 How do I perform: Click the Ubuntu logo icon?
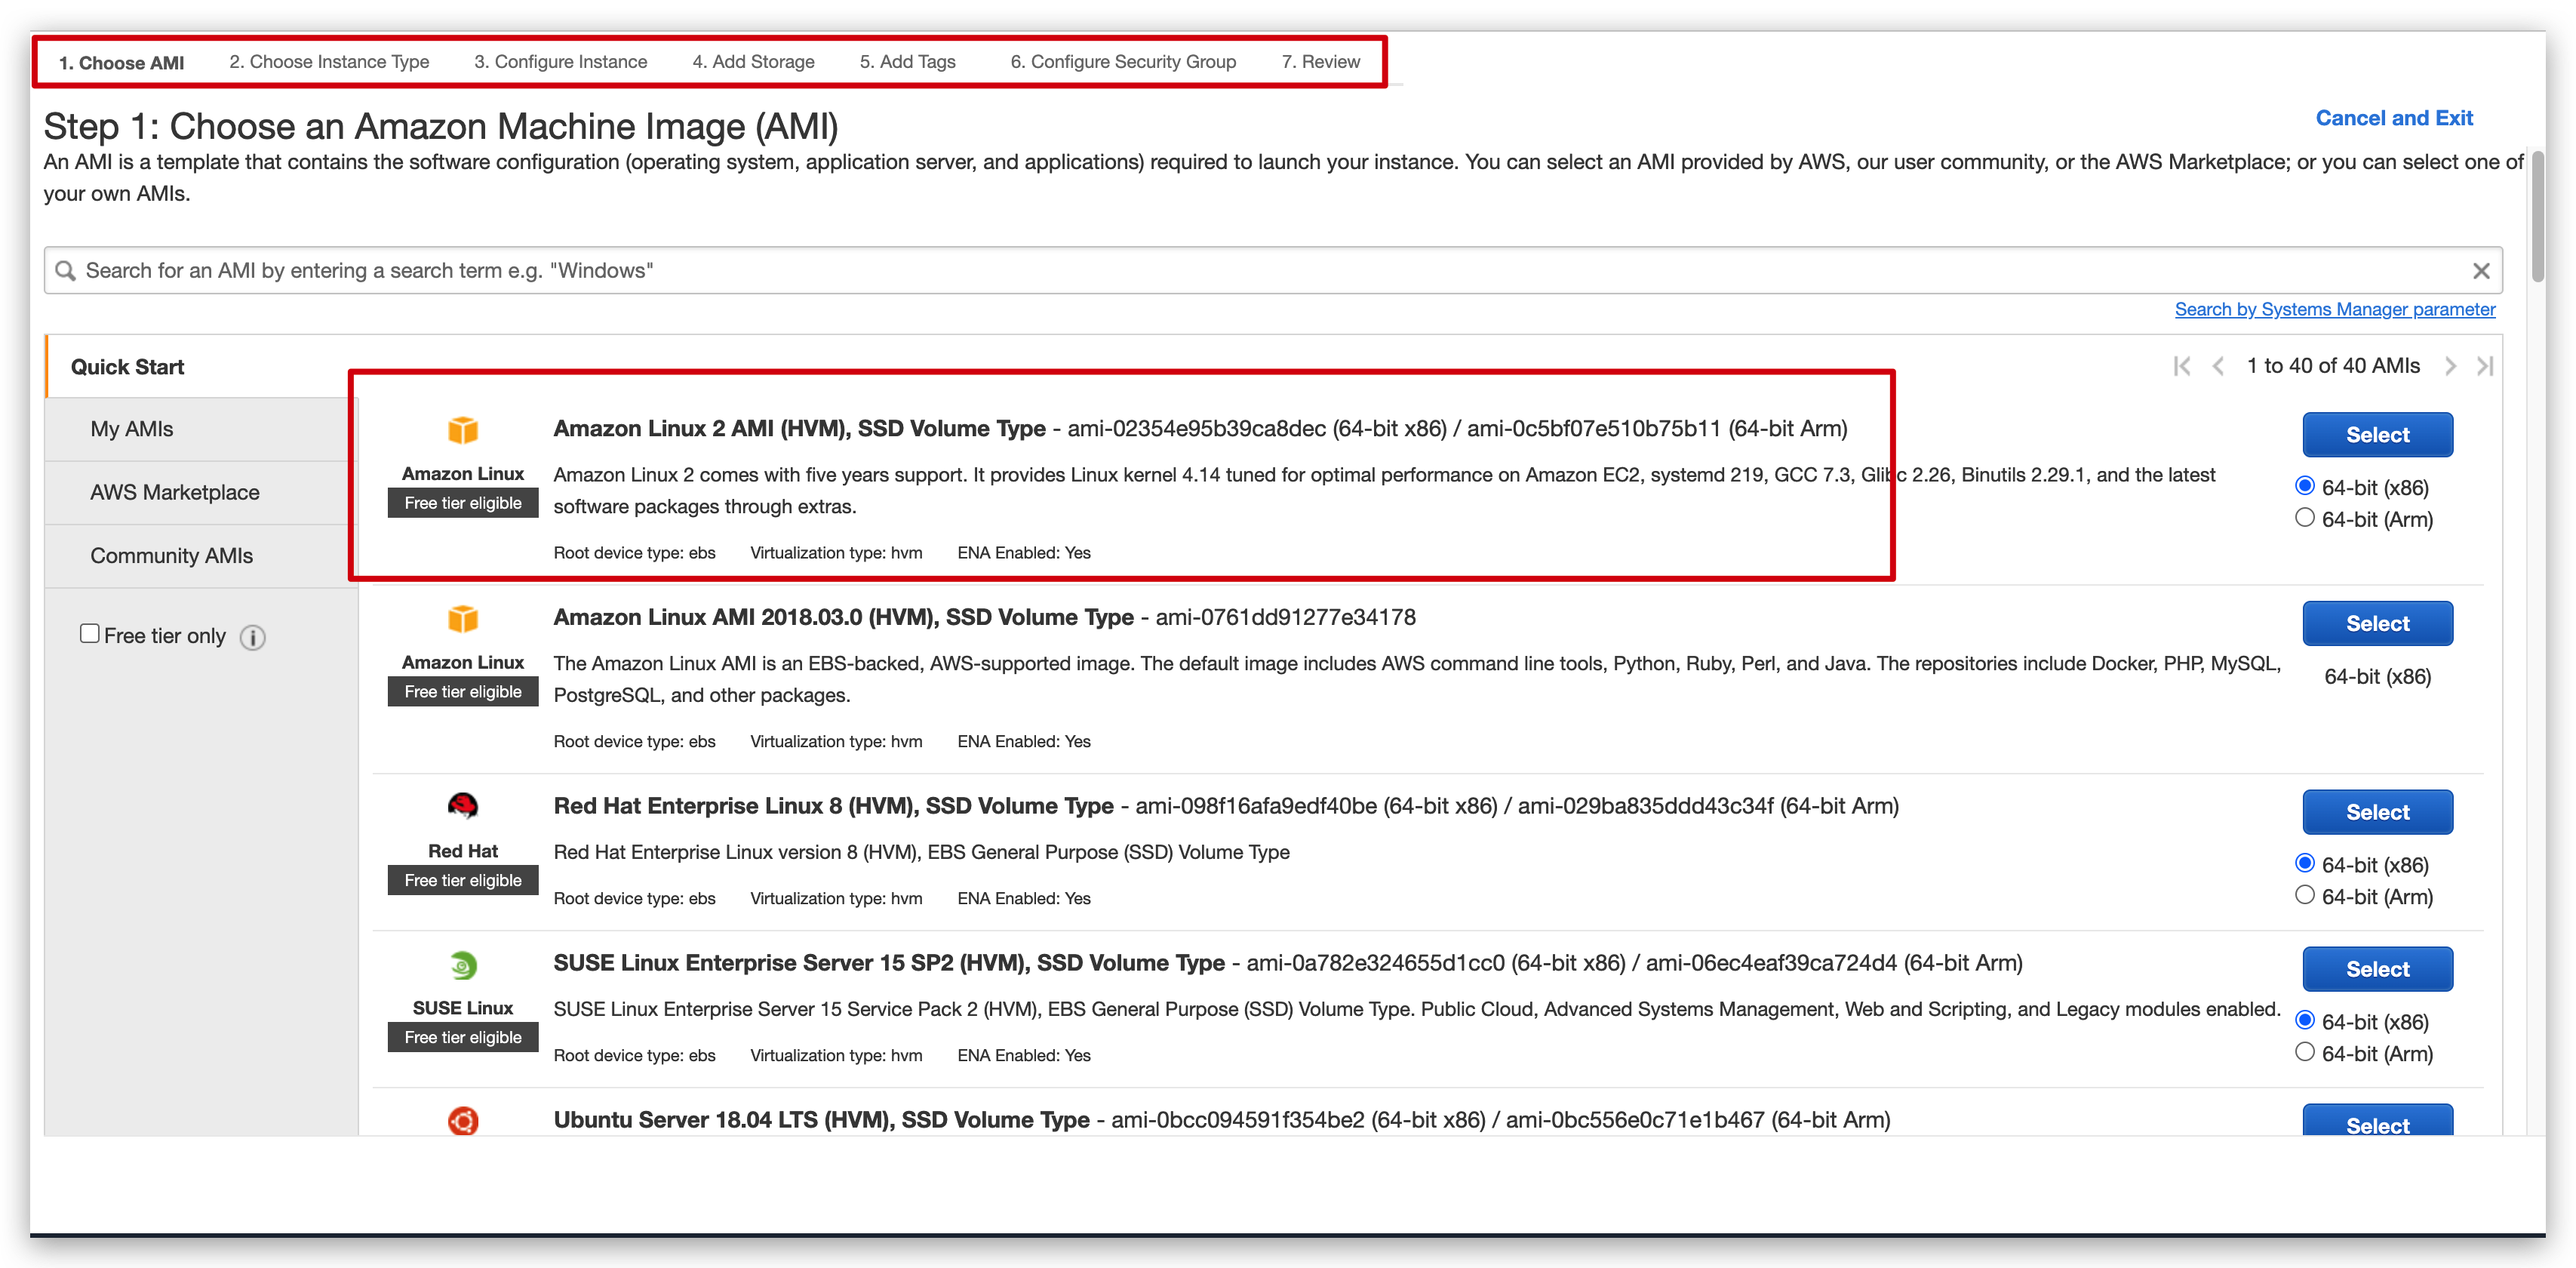[x=463, y=1121]
